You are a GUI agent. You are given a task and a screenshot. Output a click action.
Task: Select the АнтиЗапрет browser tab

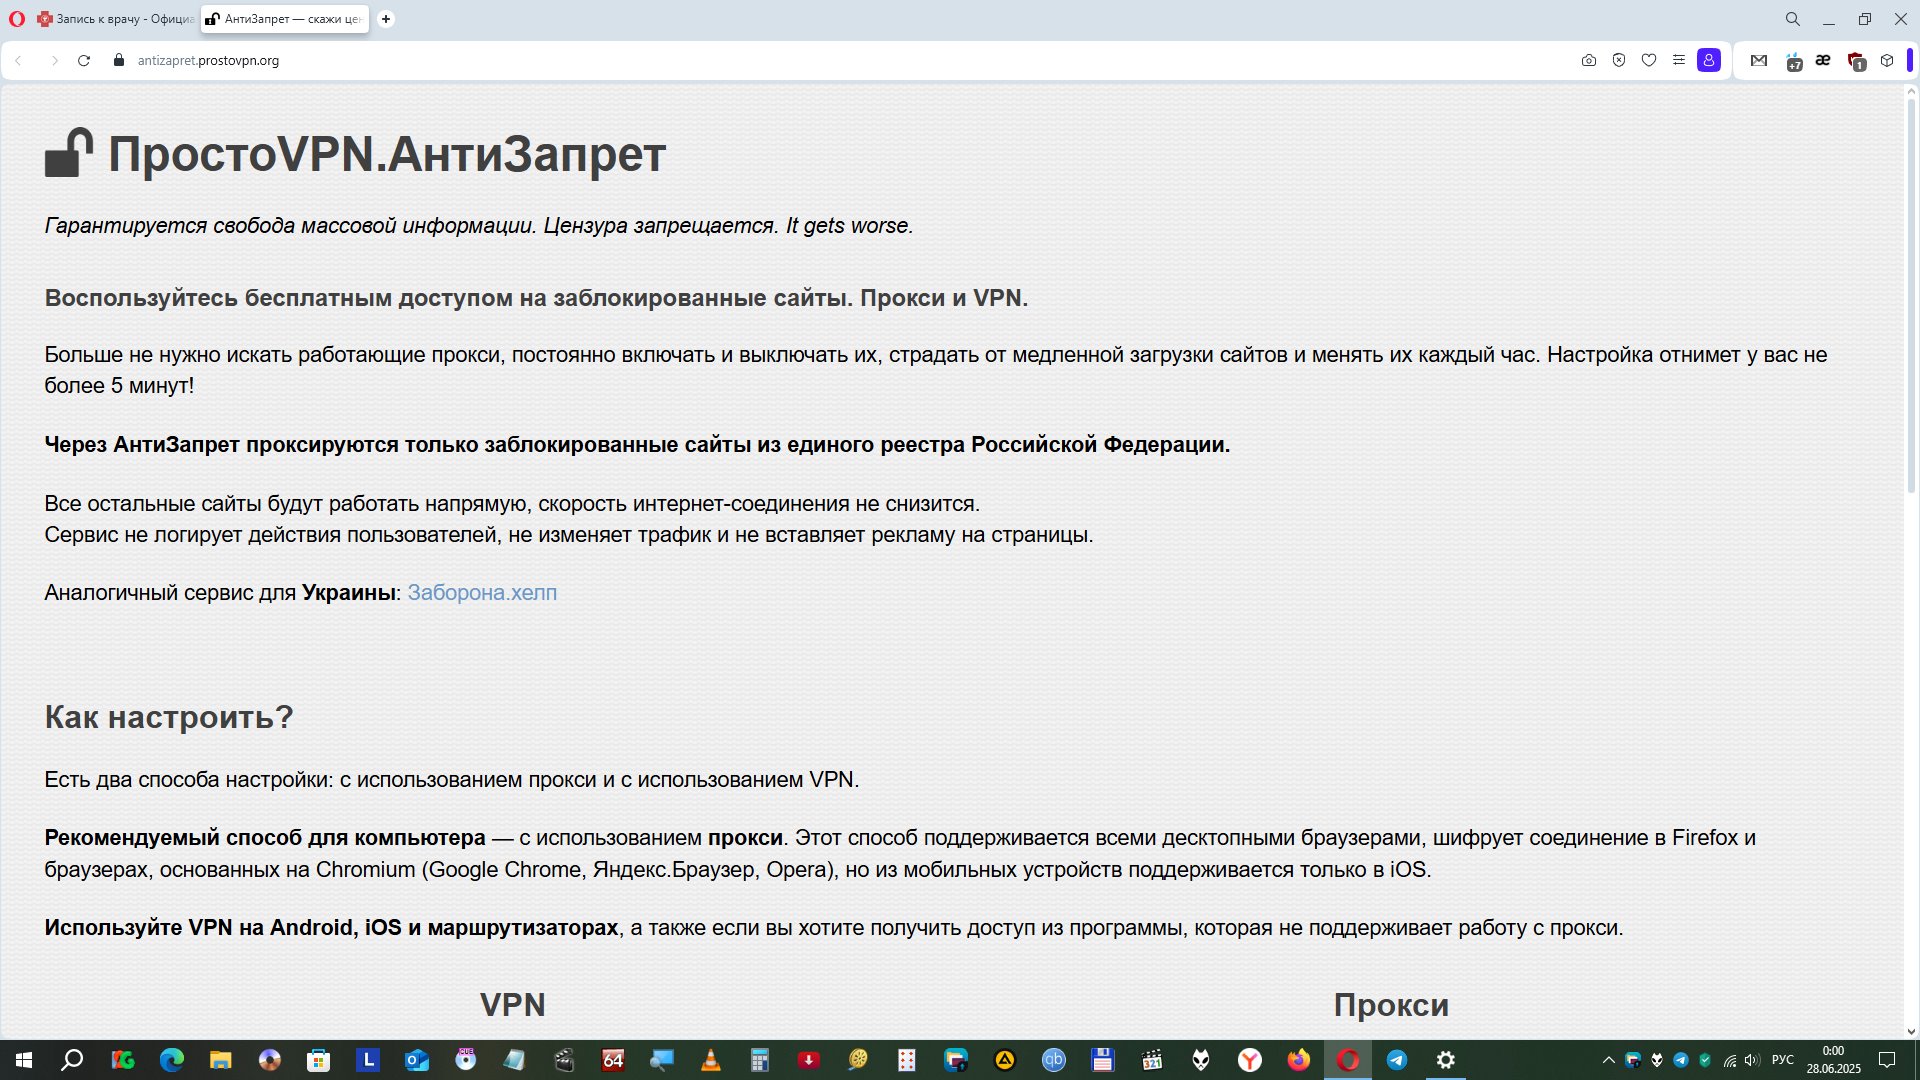(x=285, y=19)
